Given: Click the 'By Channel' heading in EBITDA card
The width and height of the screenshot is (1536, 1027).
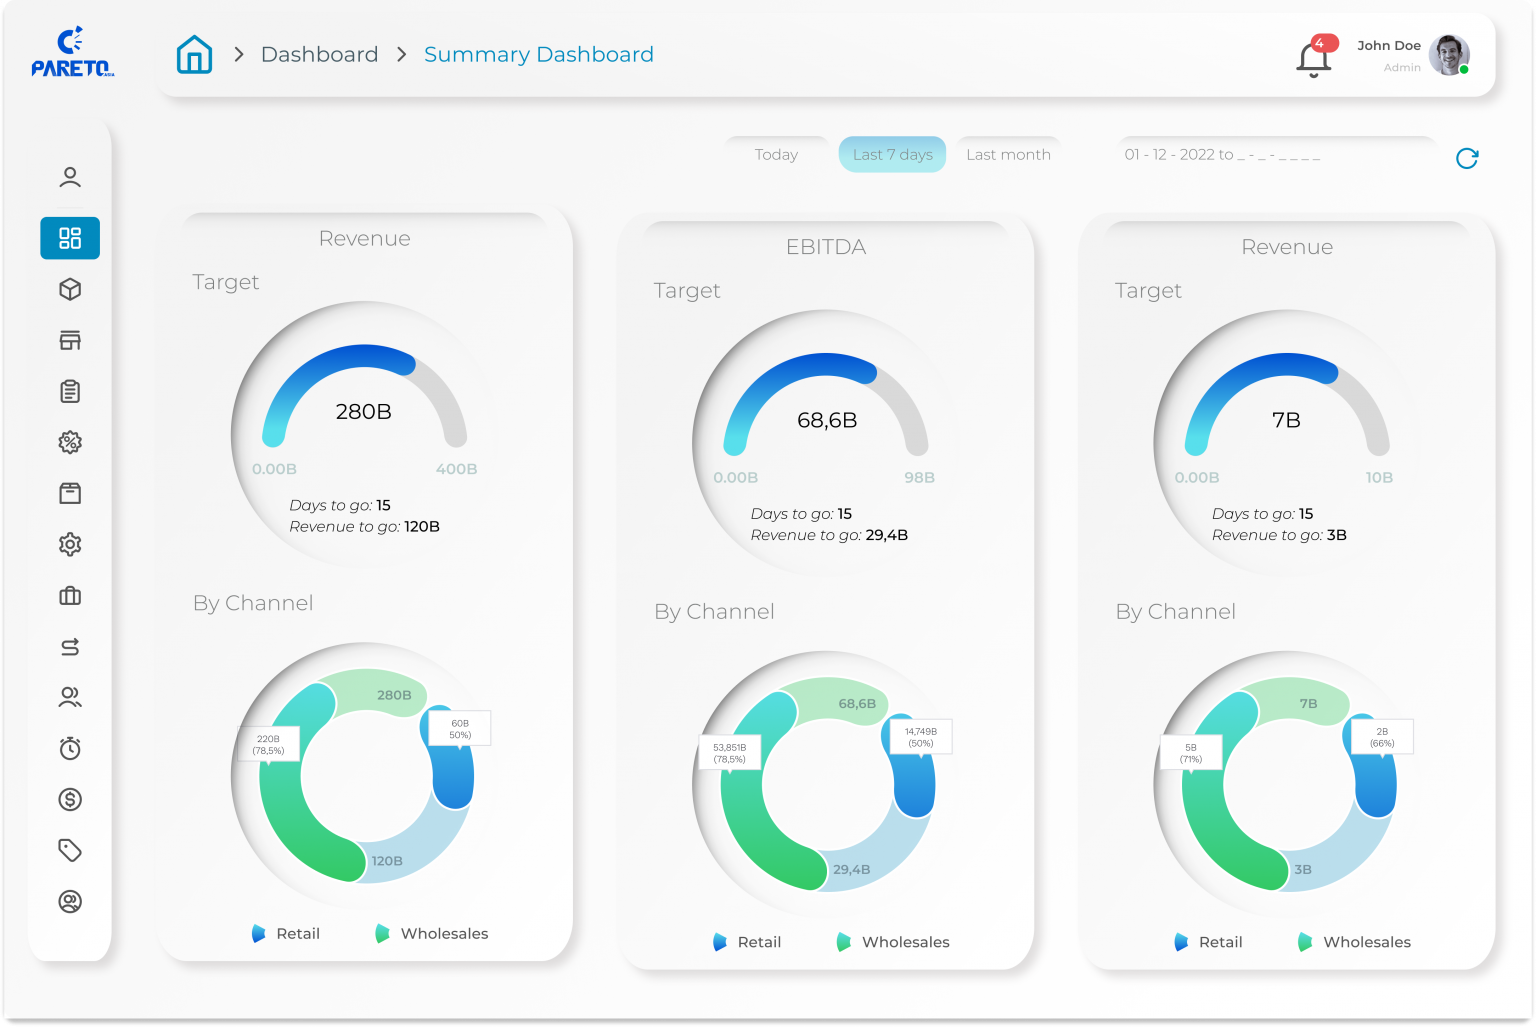Looking at the screenshot, I should pyautogui.click(x=714, y=612).
